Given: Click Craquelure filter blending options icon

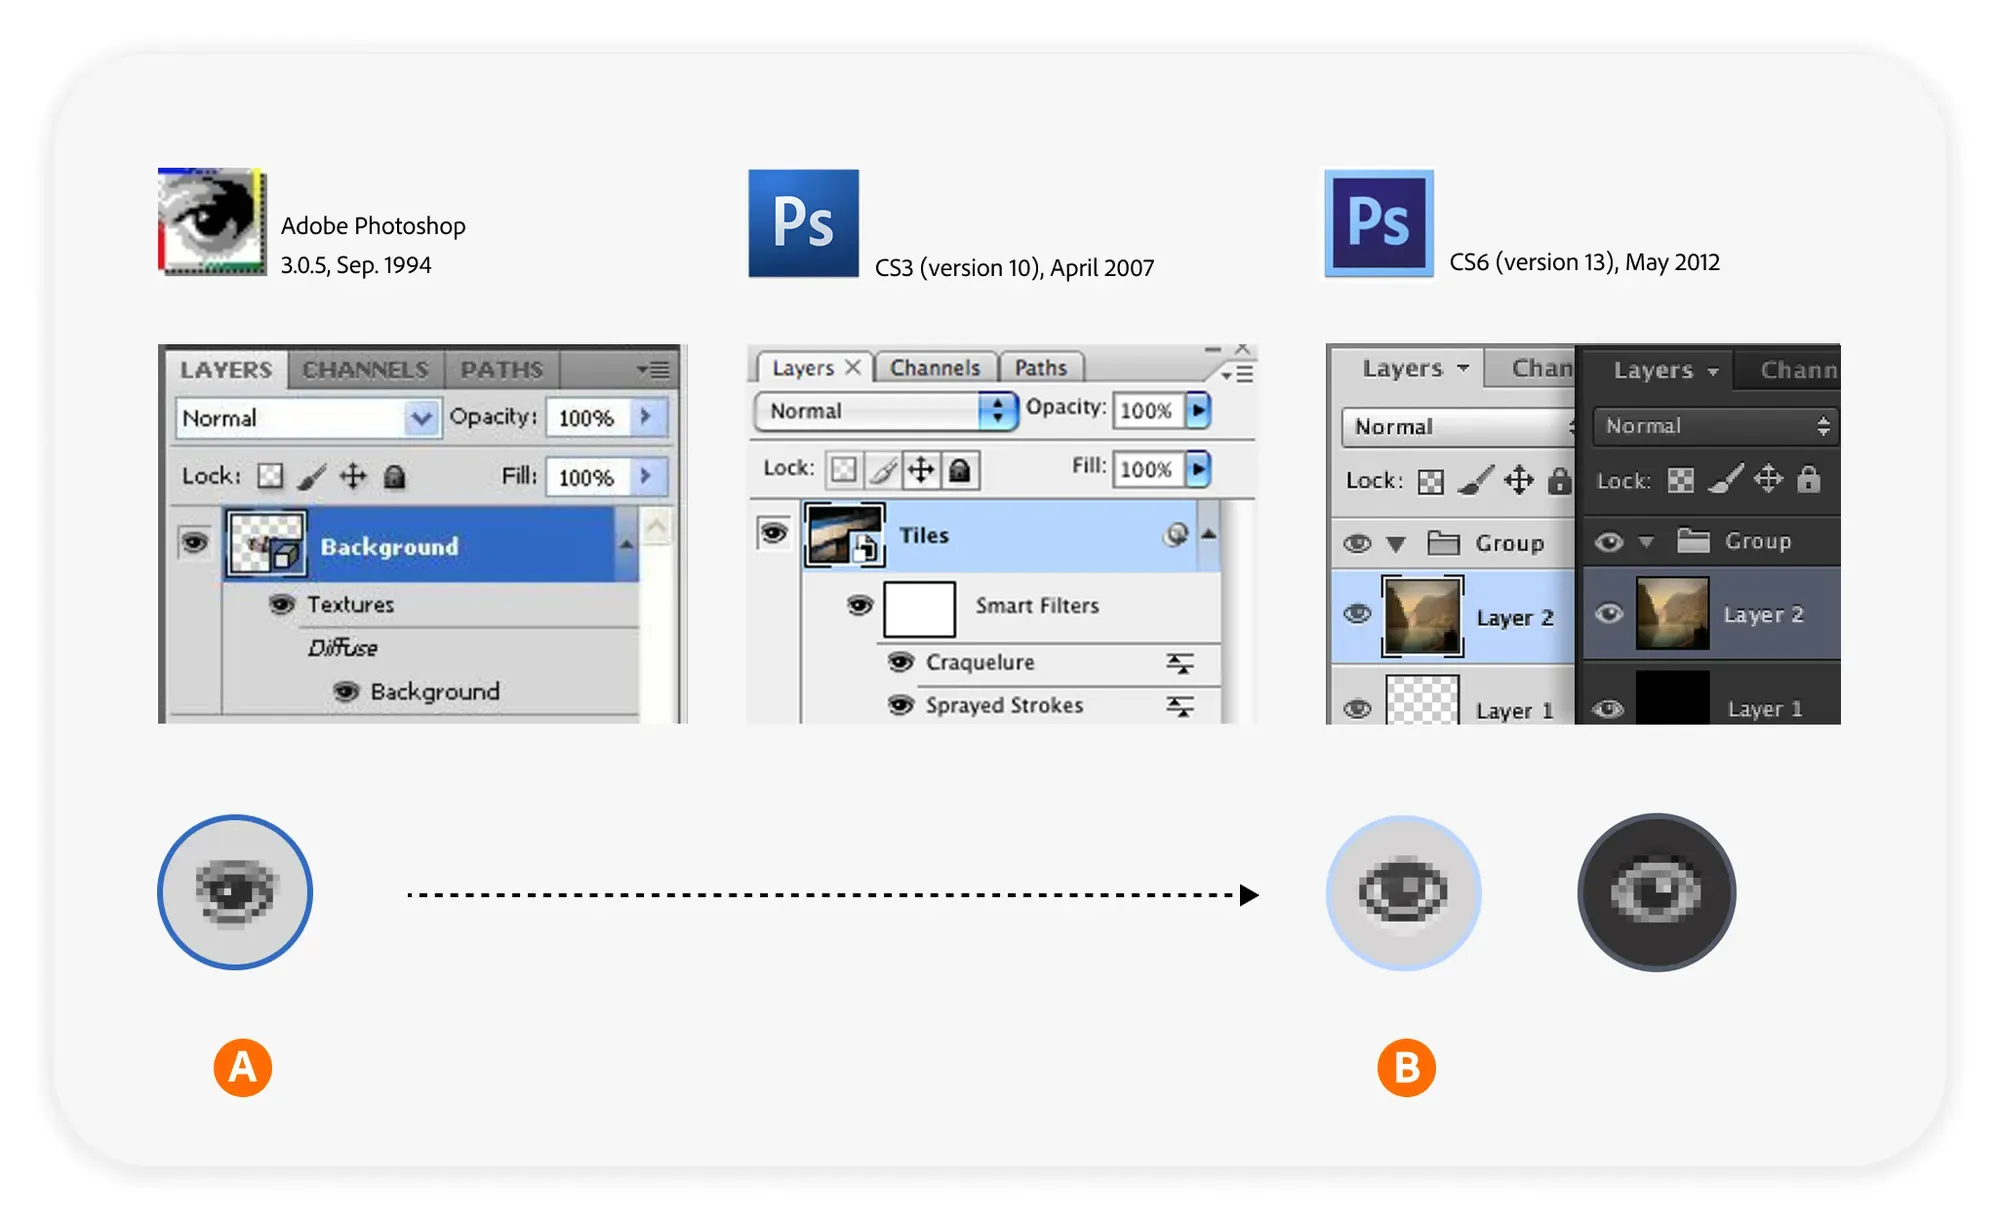Looking at the screenshot, I should (x=1180, y=663).
